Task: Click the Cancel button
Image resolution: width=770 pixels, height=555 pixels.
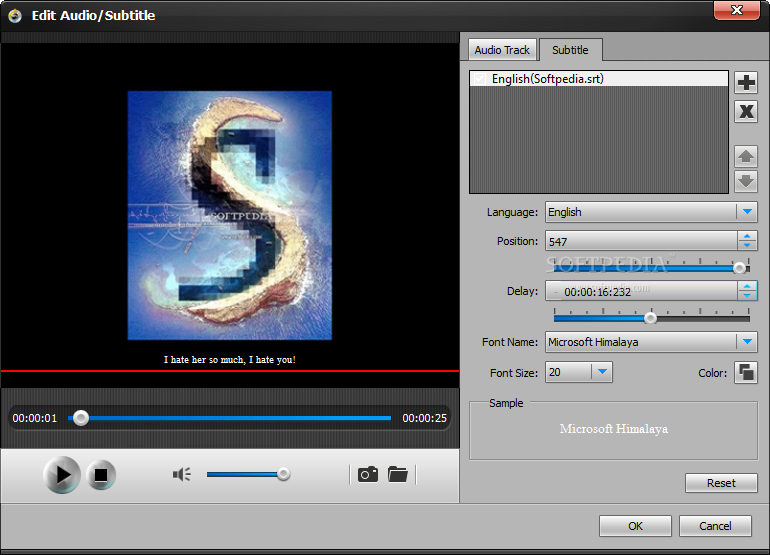Action: pyautogui.click(x=715, y=526)
